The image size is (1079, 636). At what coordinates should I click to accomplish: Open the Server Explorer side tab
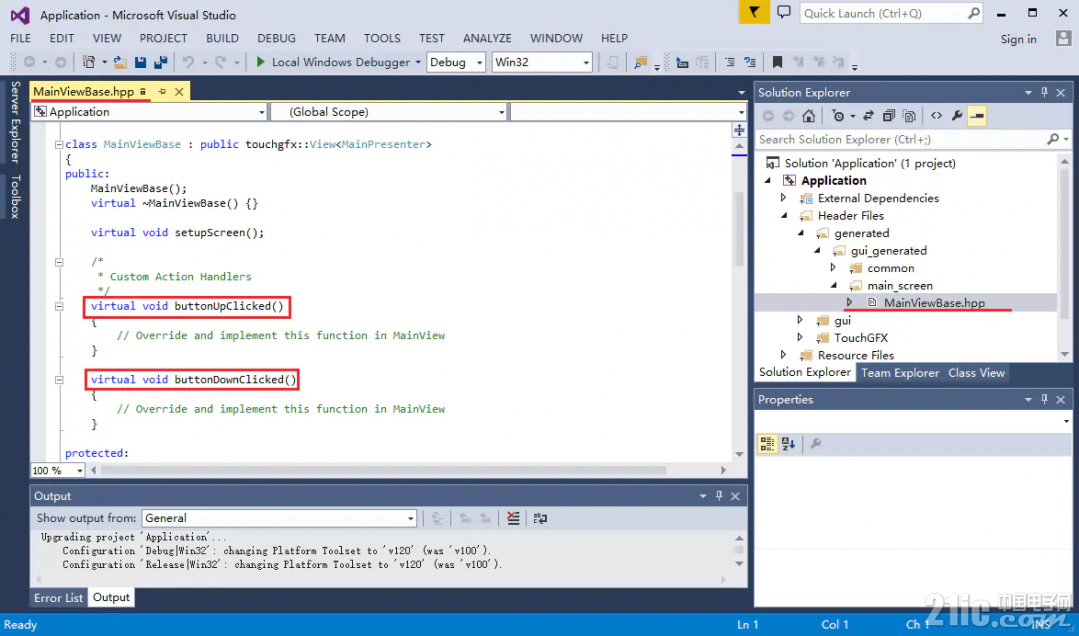point(15,122)
